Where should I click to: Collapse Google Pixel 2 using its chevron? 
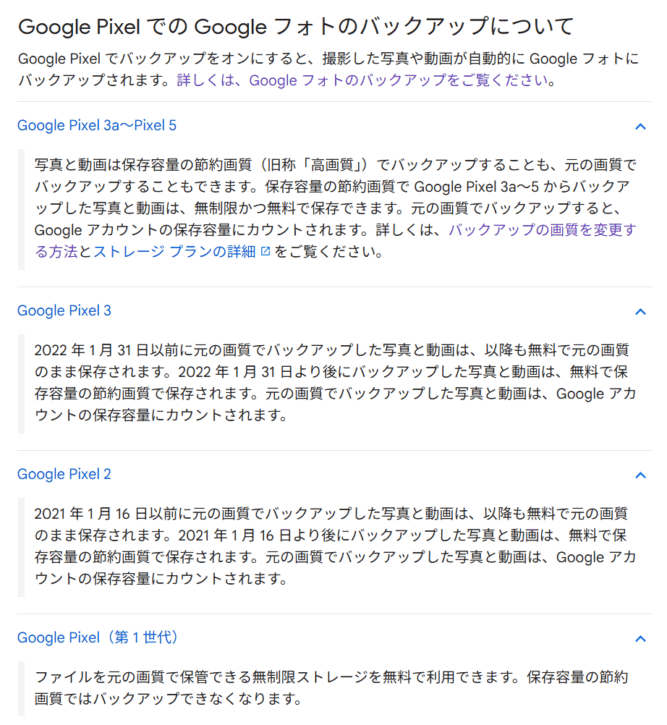tap(640, 475)
